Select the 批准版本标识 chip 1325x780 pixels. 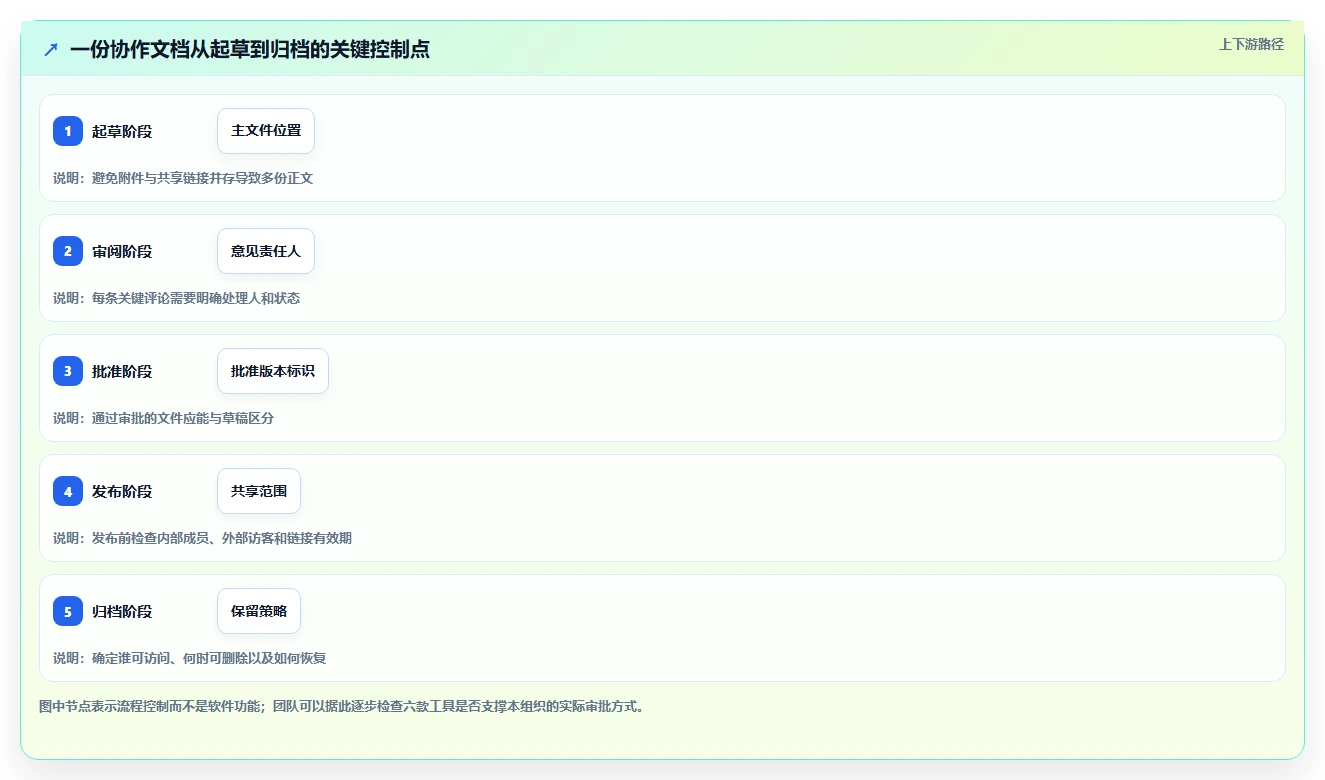pos(273,371)
